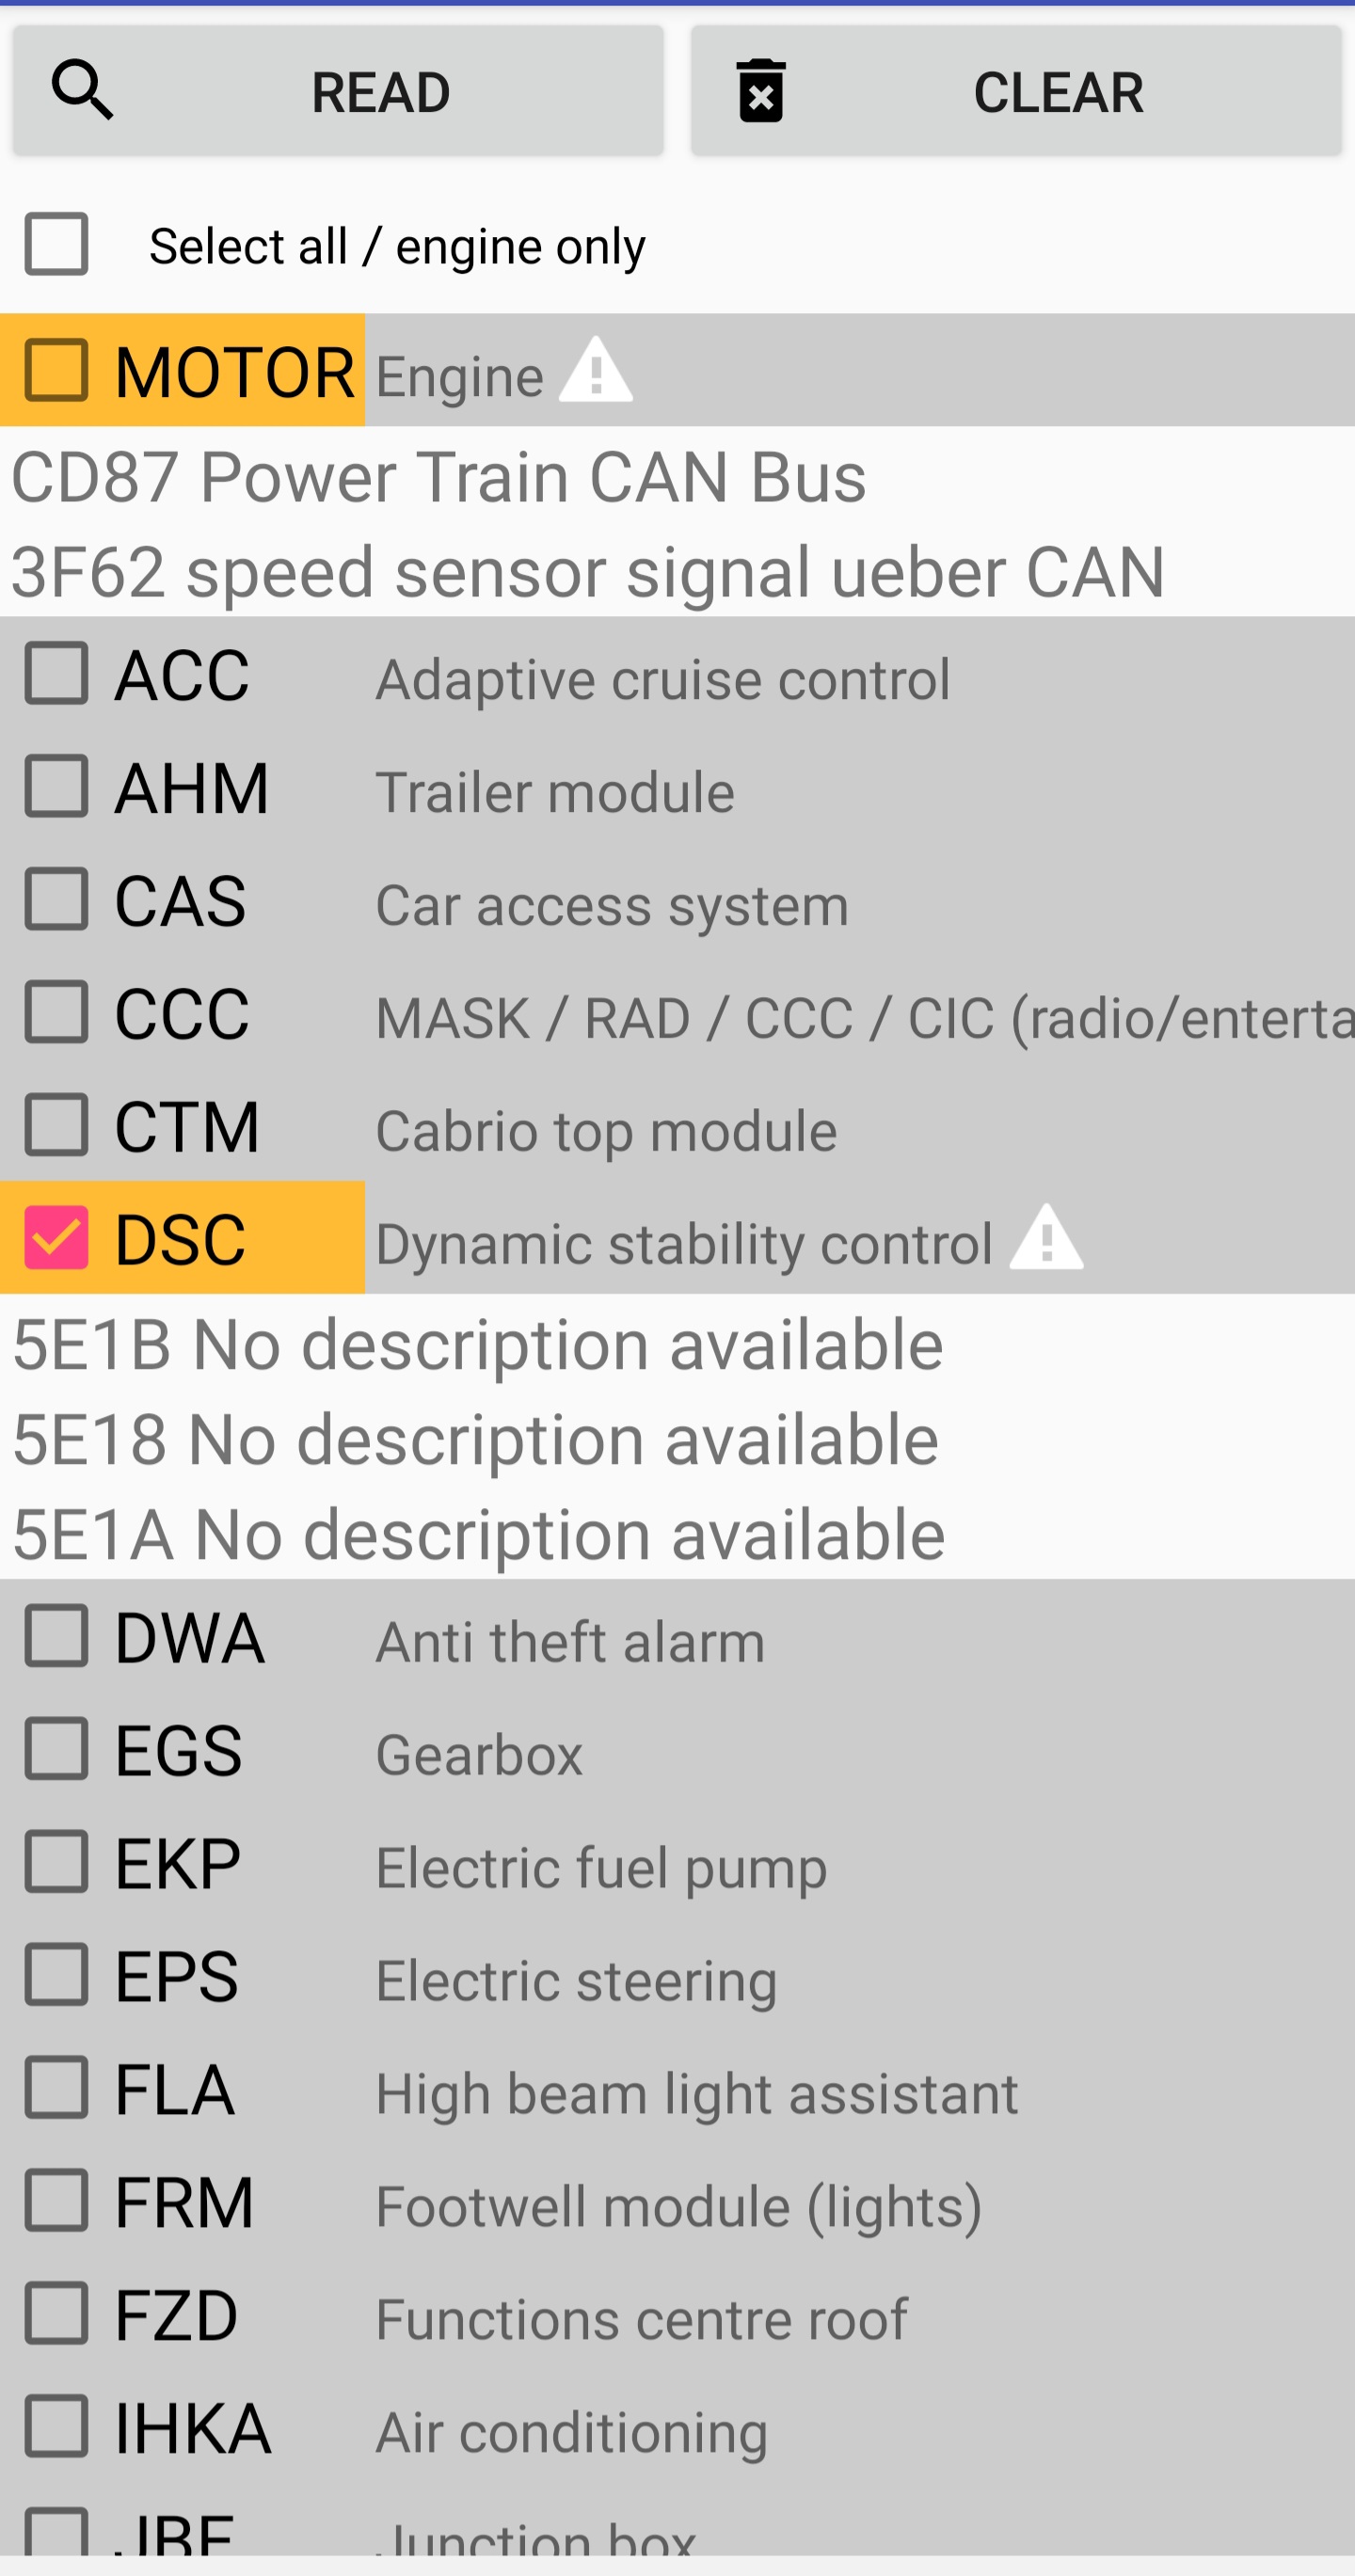
Task: Select the CAS checkbox
Action: point(56,899)
